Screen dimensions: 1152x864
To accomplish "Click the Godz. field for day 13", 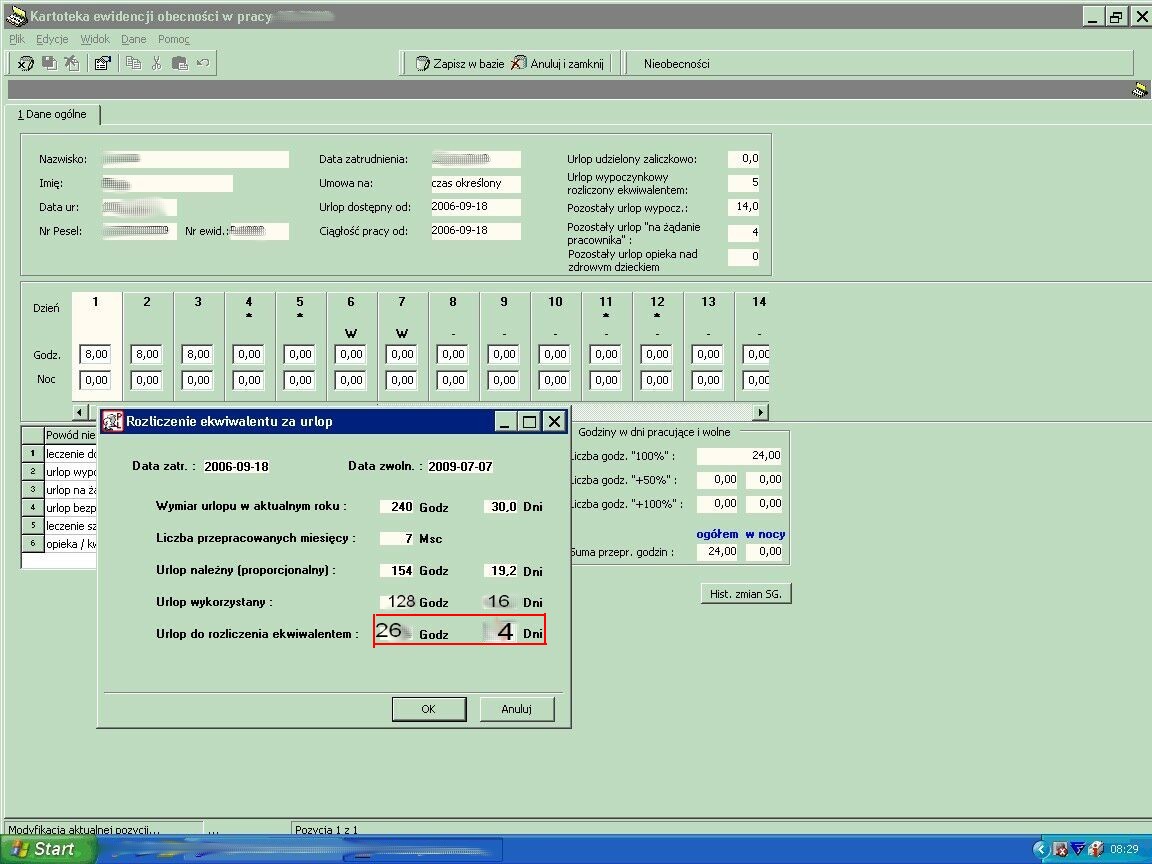I will click(x=708, y=354).
